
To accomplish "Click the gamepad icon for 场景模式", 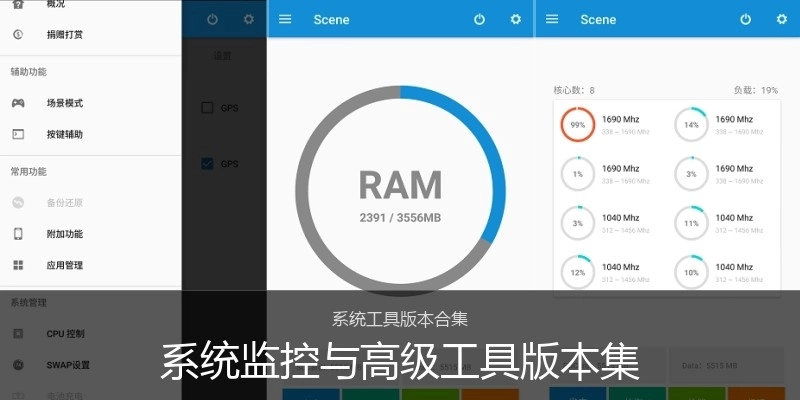I will tap(18, 103).
